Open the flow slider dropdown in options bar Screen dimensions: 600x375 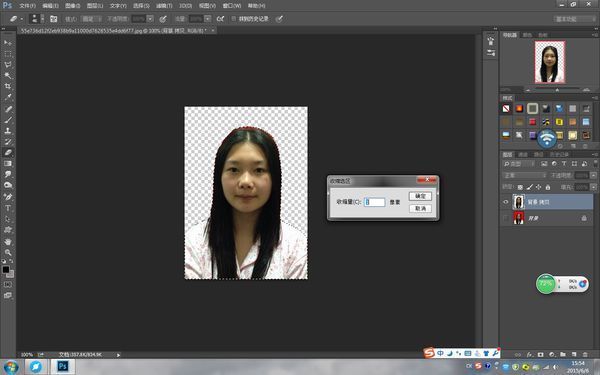point(207,19)
